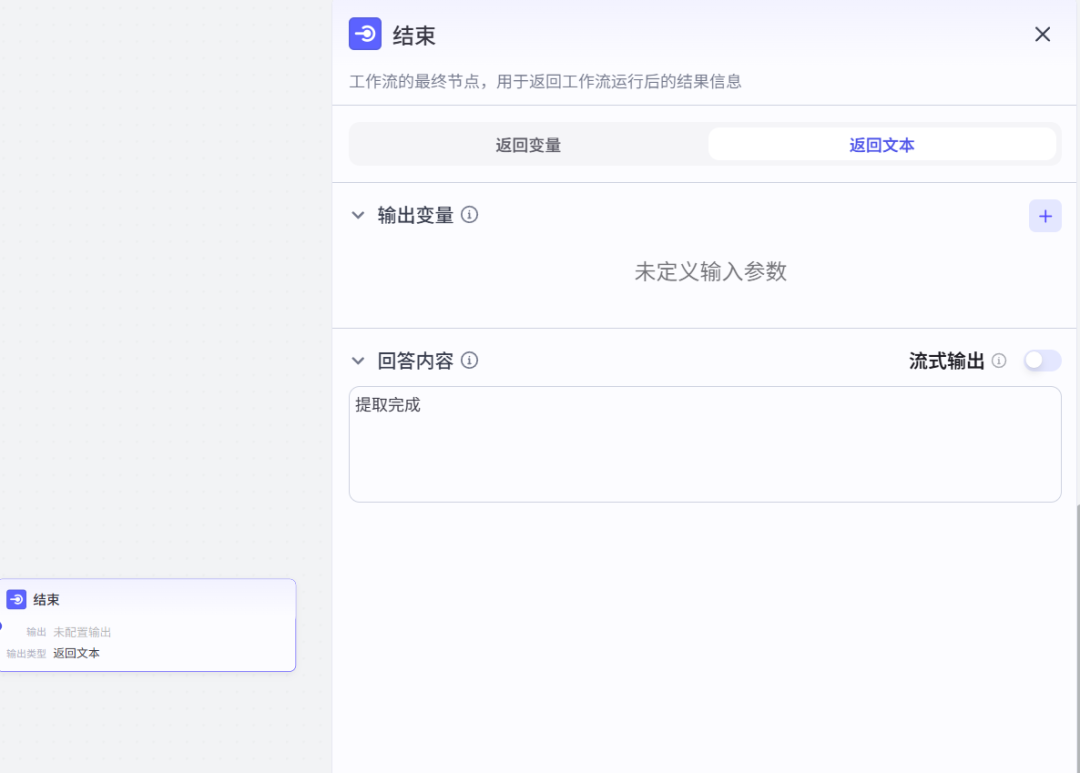The image size is (1080, 773).
Task: Click the 工作流的最终节点 description text
Action: click(x=545, y=81)
